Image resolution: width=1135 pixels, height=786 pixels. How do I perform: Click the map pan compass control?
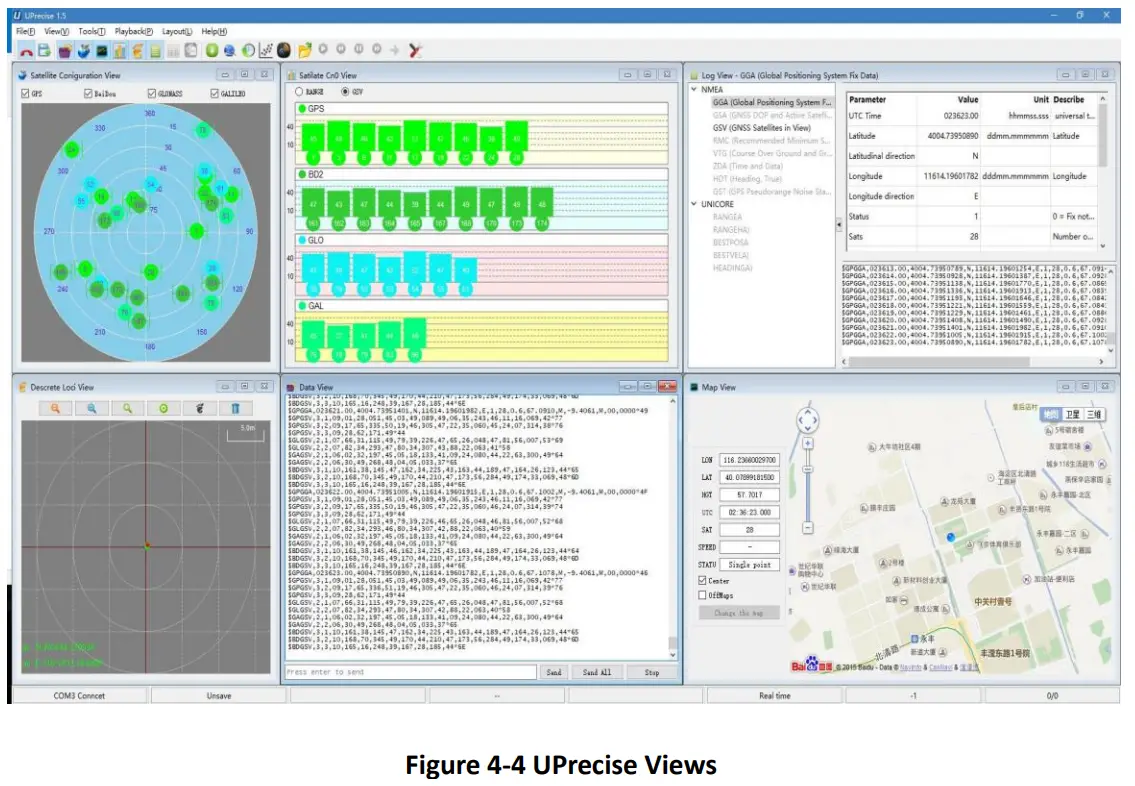point(807,420)
